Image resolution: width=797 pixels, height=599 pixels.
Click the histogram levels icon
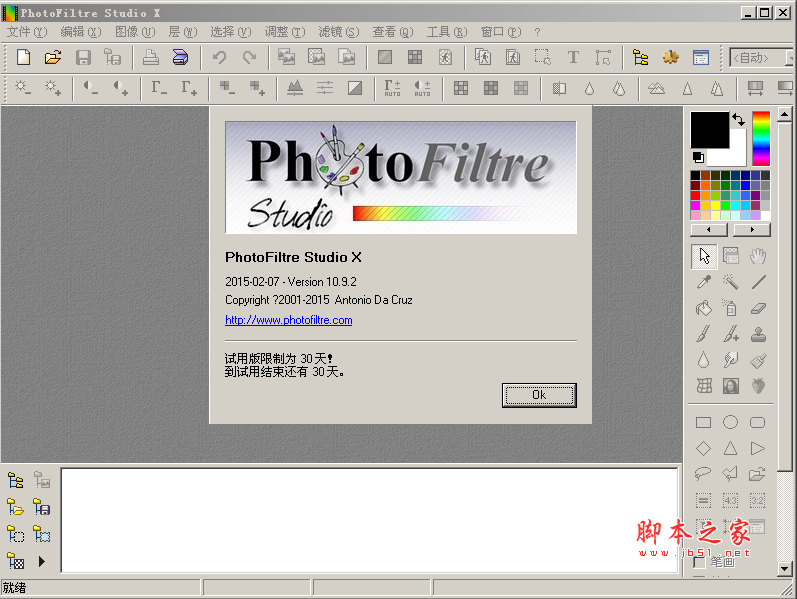coord(295,88)
